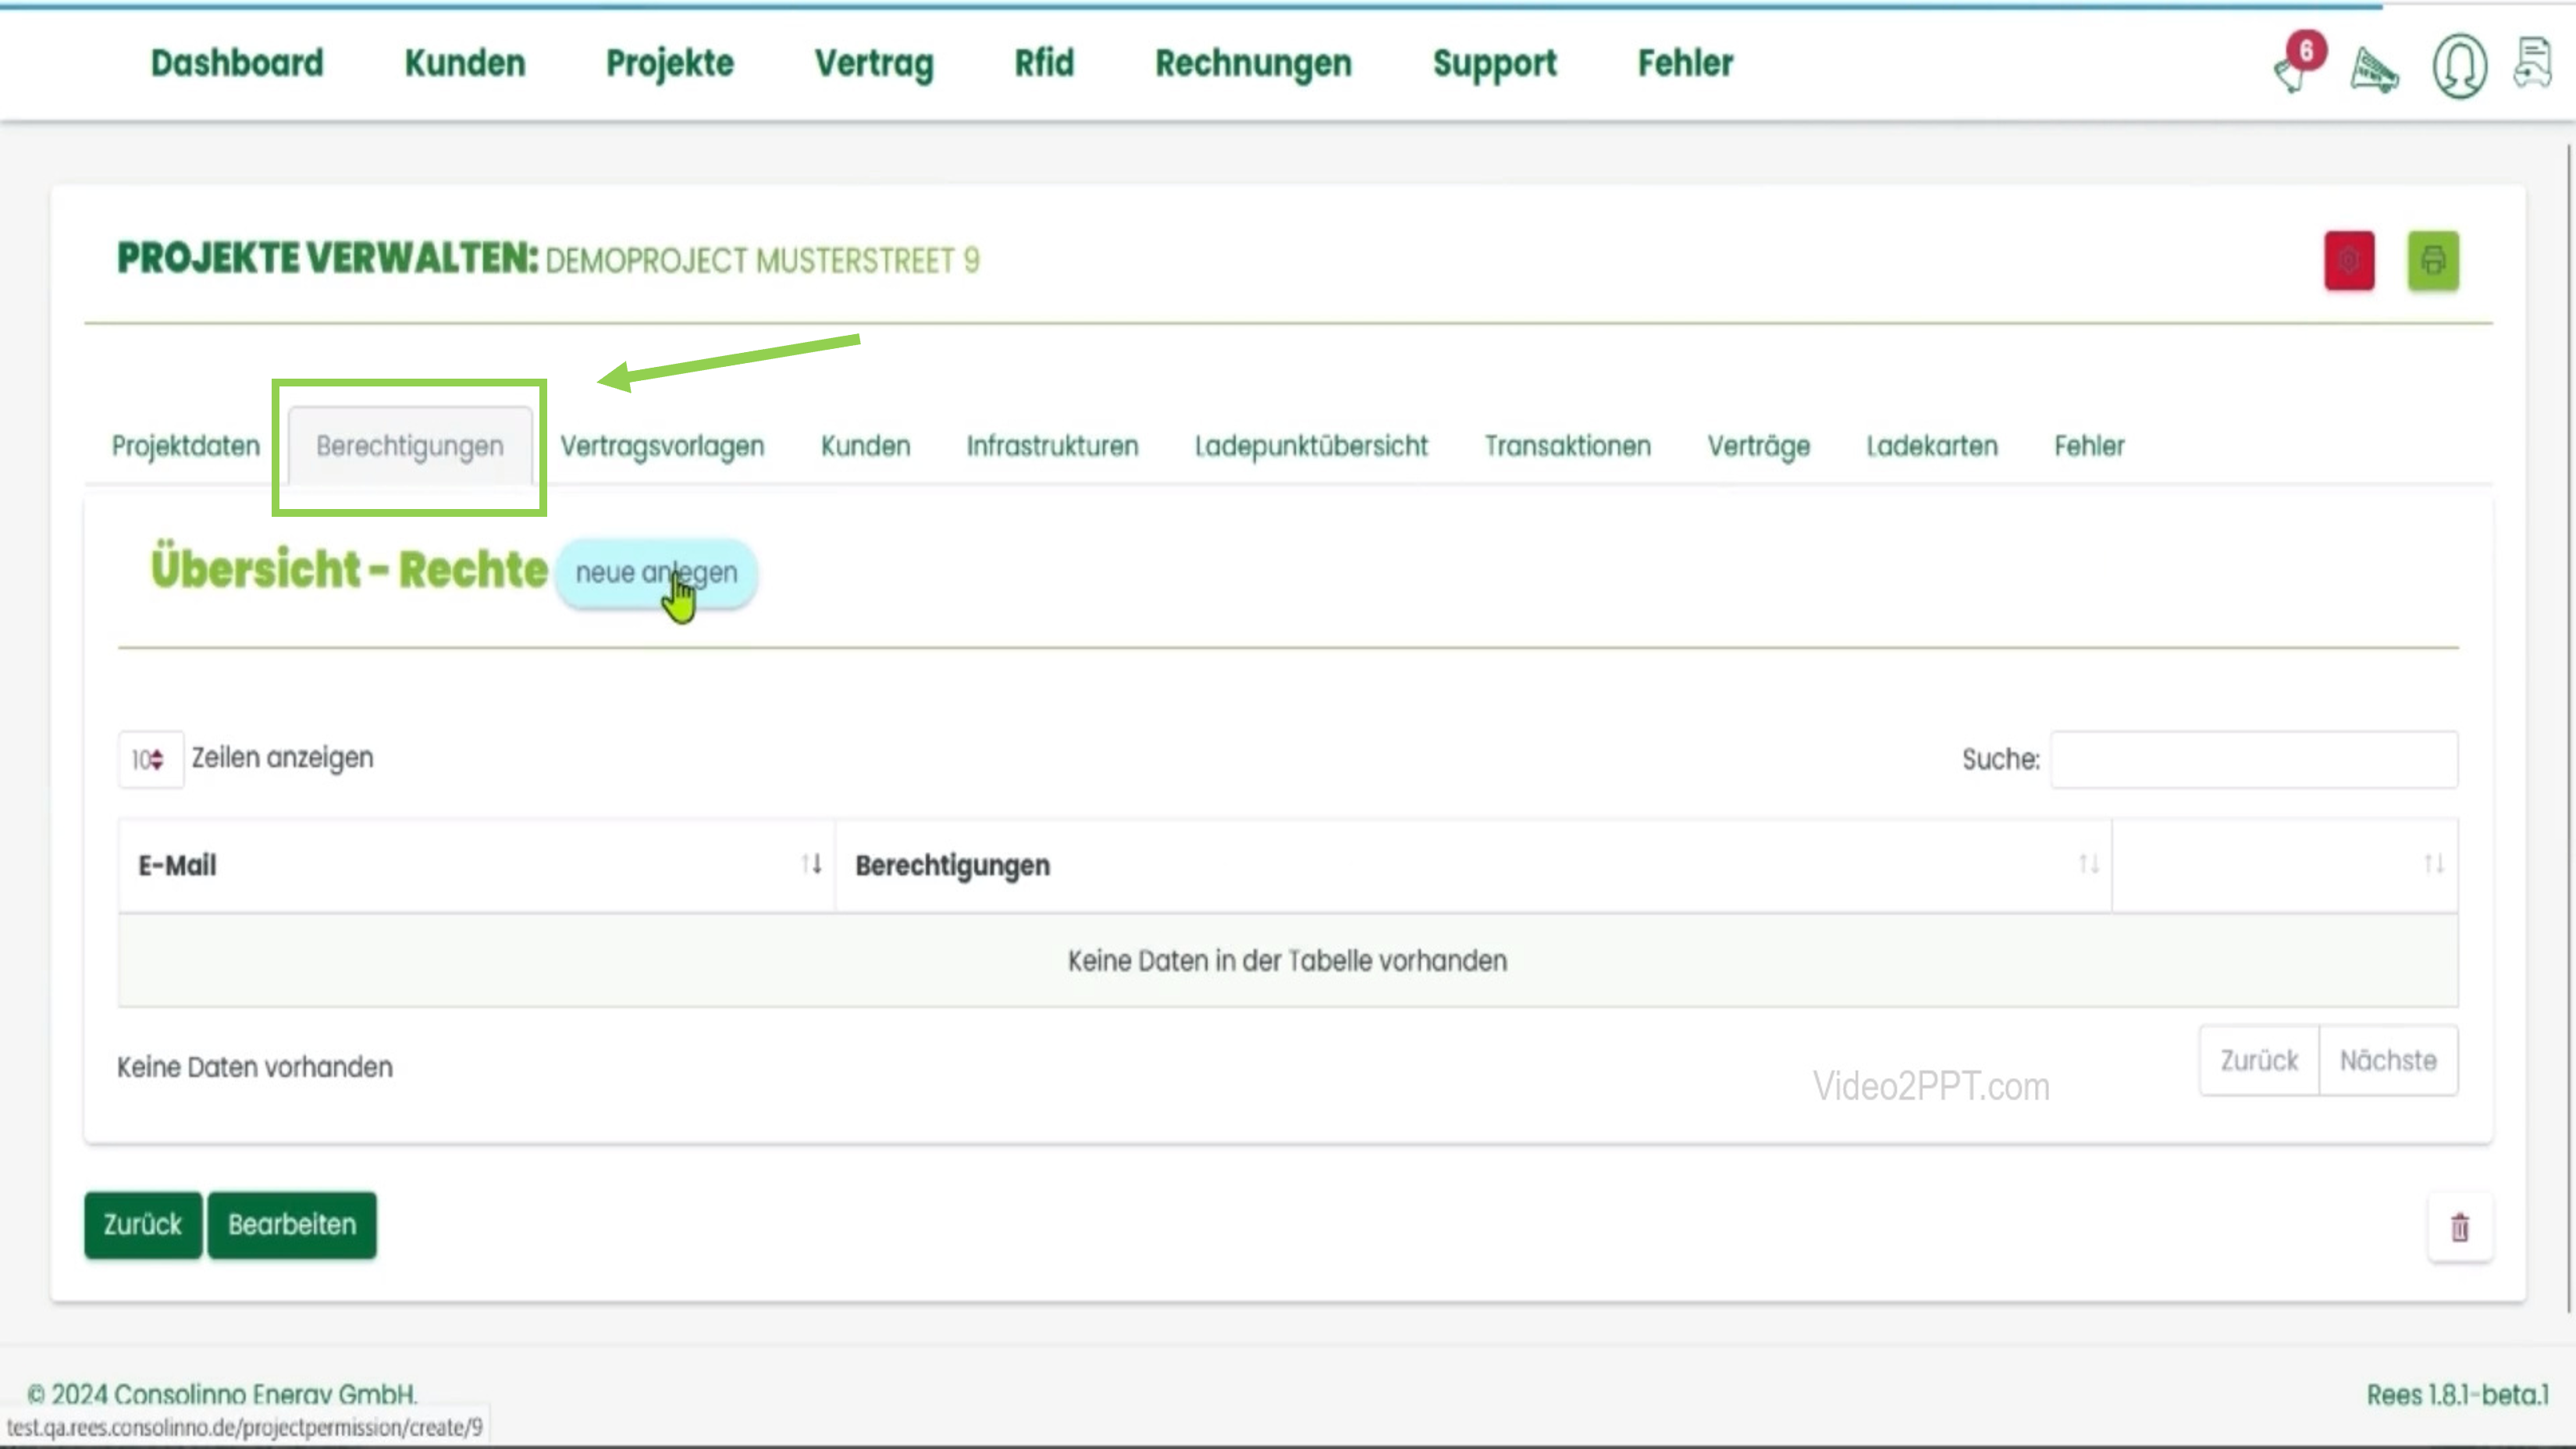Click the trash delete icon bottom right
The image size is (2576, 1449).
pos(2460,1227)
